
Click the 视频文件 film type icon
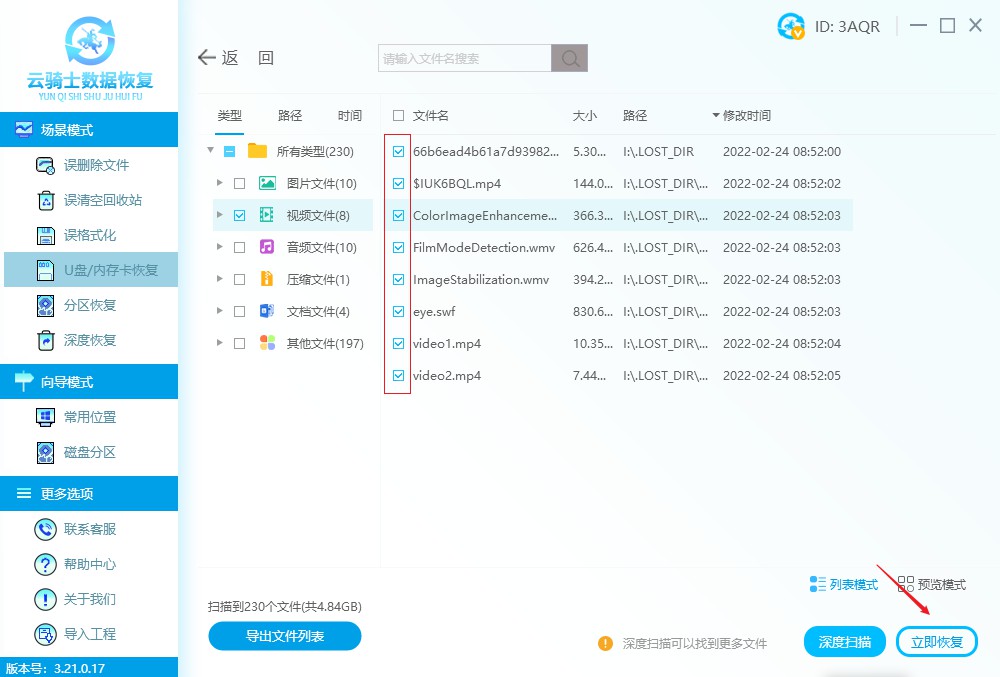(267, 215)
